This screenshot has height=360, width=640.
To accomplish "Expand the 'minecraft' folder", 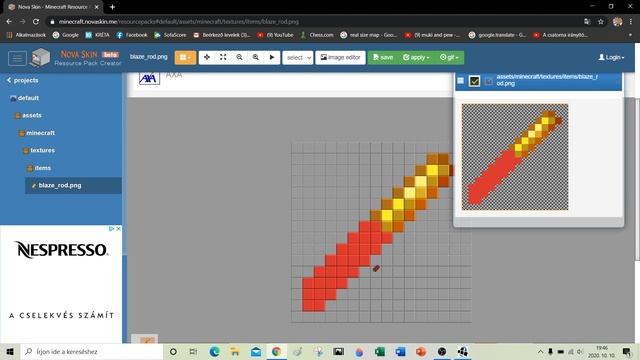I will click(x=36, y=133).
